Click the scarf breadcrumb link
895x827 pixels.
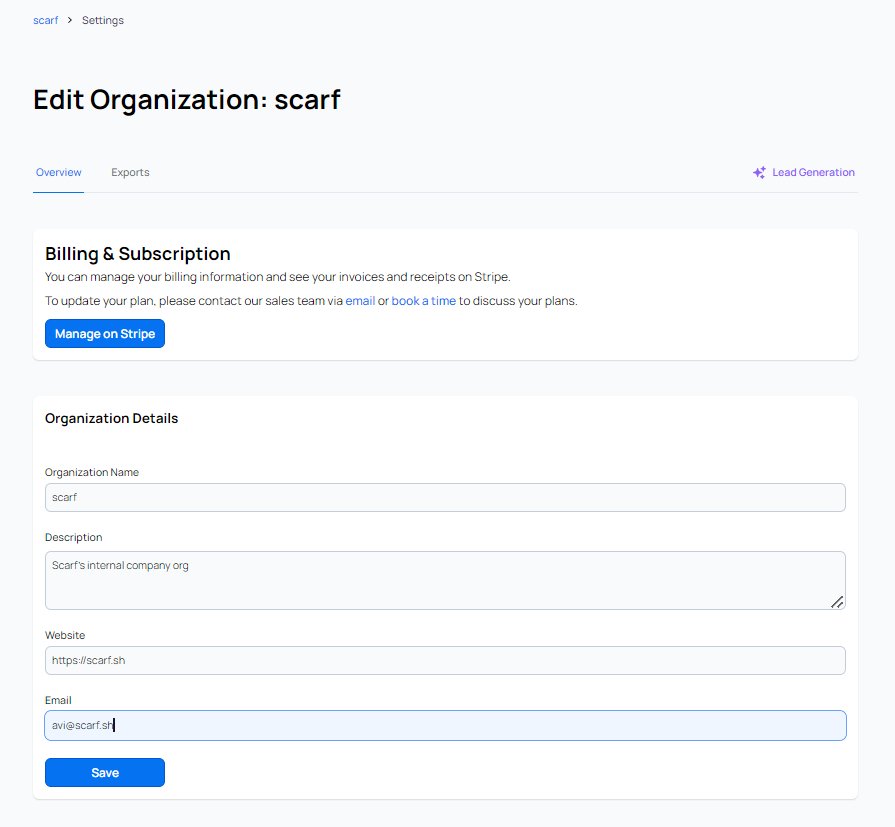(46, 21)
